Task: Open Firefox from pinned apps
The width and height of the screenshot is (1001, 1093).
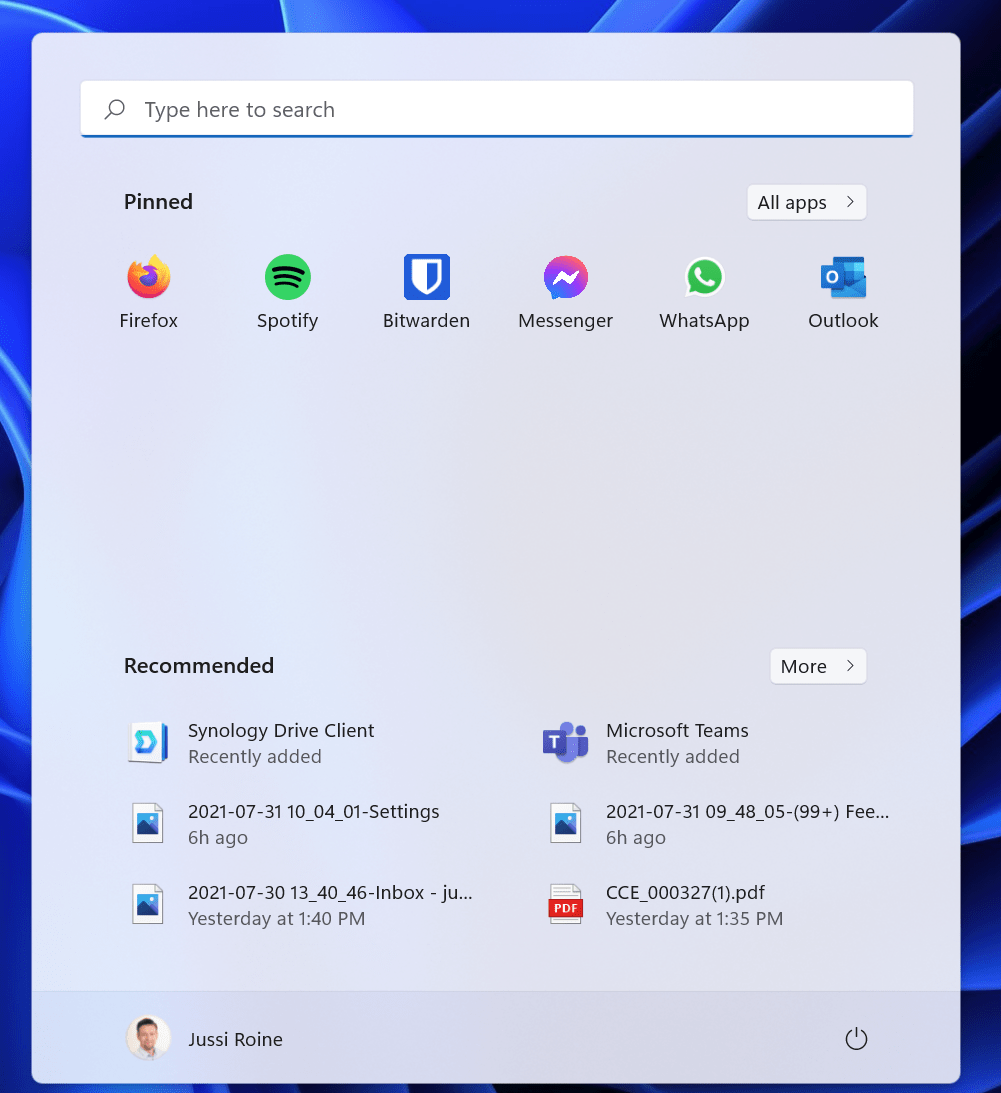Action: 148,277
